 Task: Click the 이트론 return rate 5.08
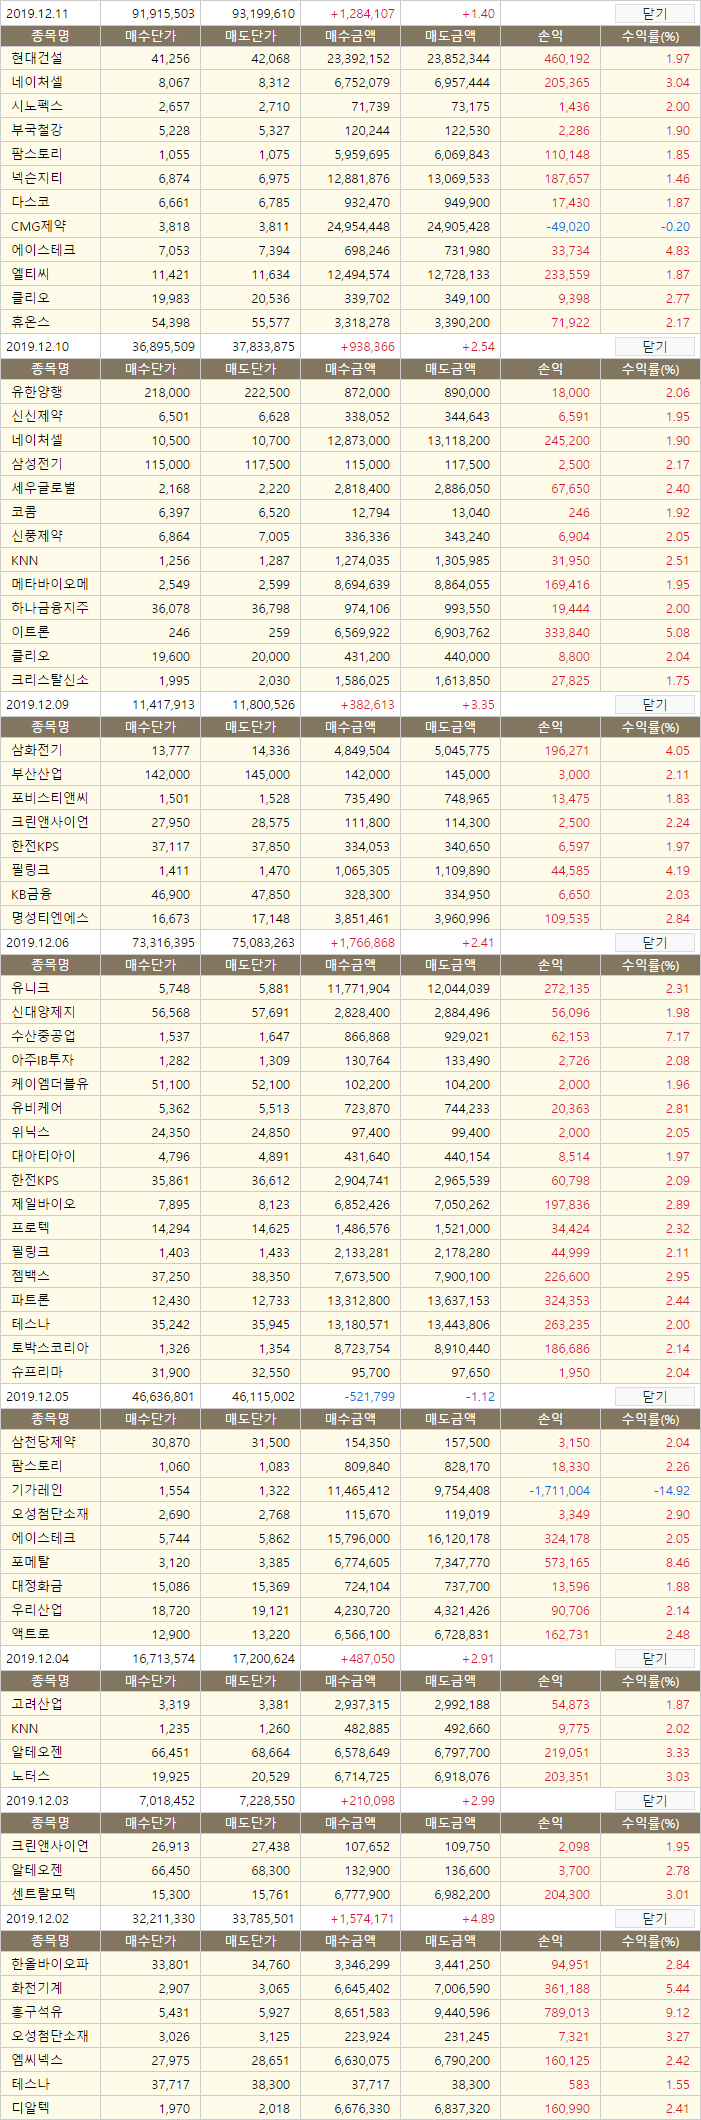pos(678,633)
